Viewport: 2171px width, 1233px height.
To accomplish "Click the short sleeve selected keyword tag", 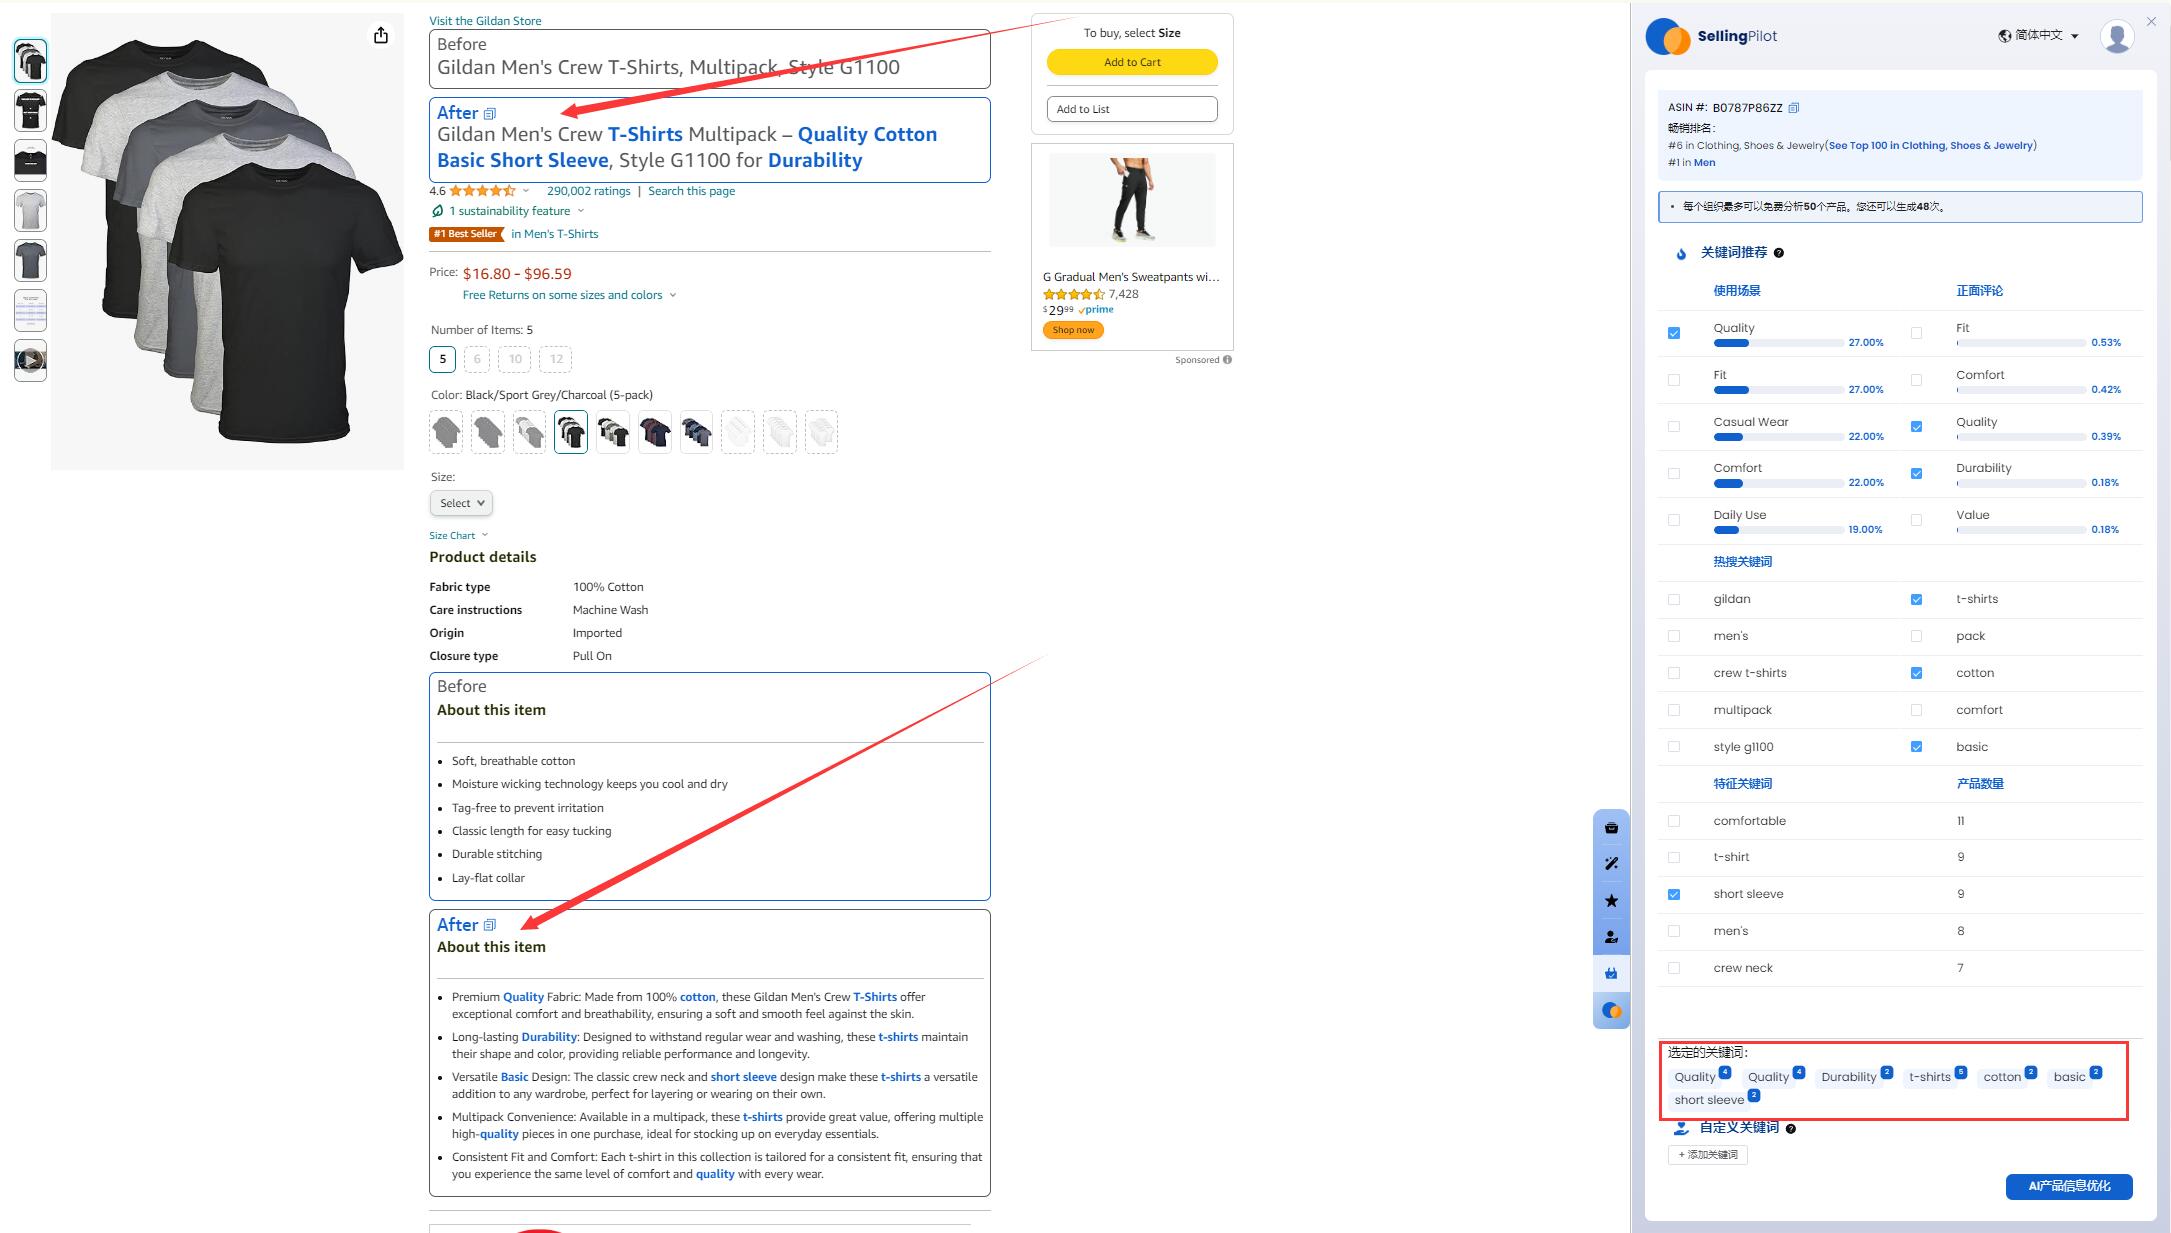I will click(x=1710, y=1100).
